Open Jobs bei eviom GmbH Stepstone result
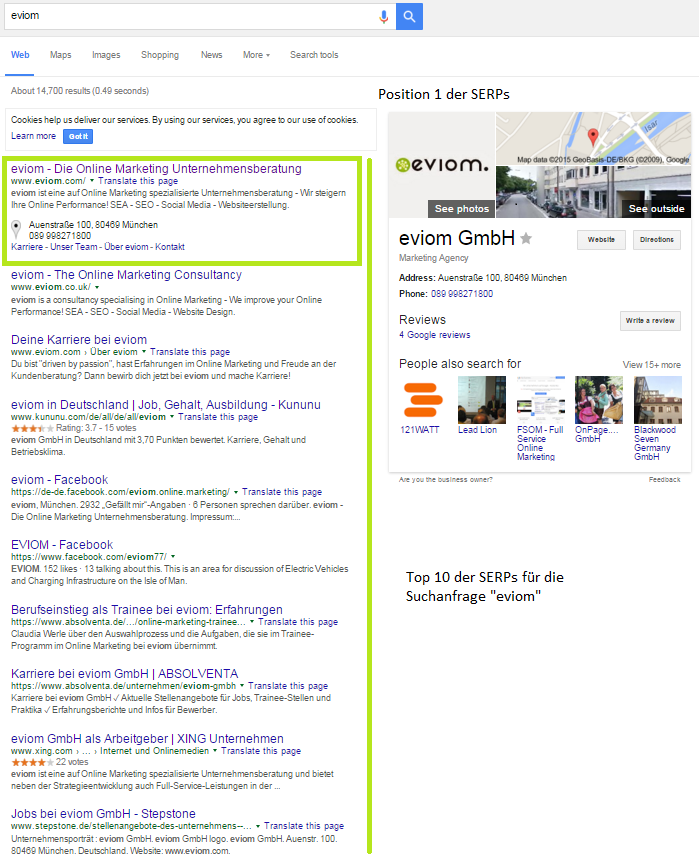699x863 pixels. 103,813
